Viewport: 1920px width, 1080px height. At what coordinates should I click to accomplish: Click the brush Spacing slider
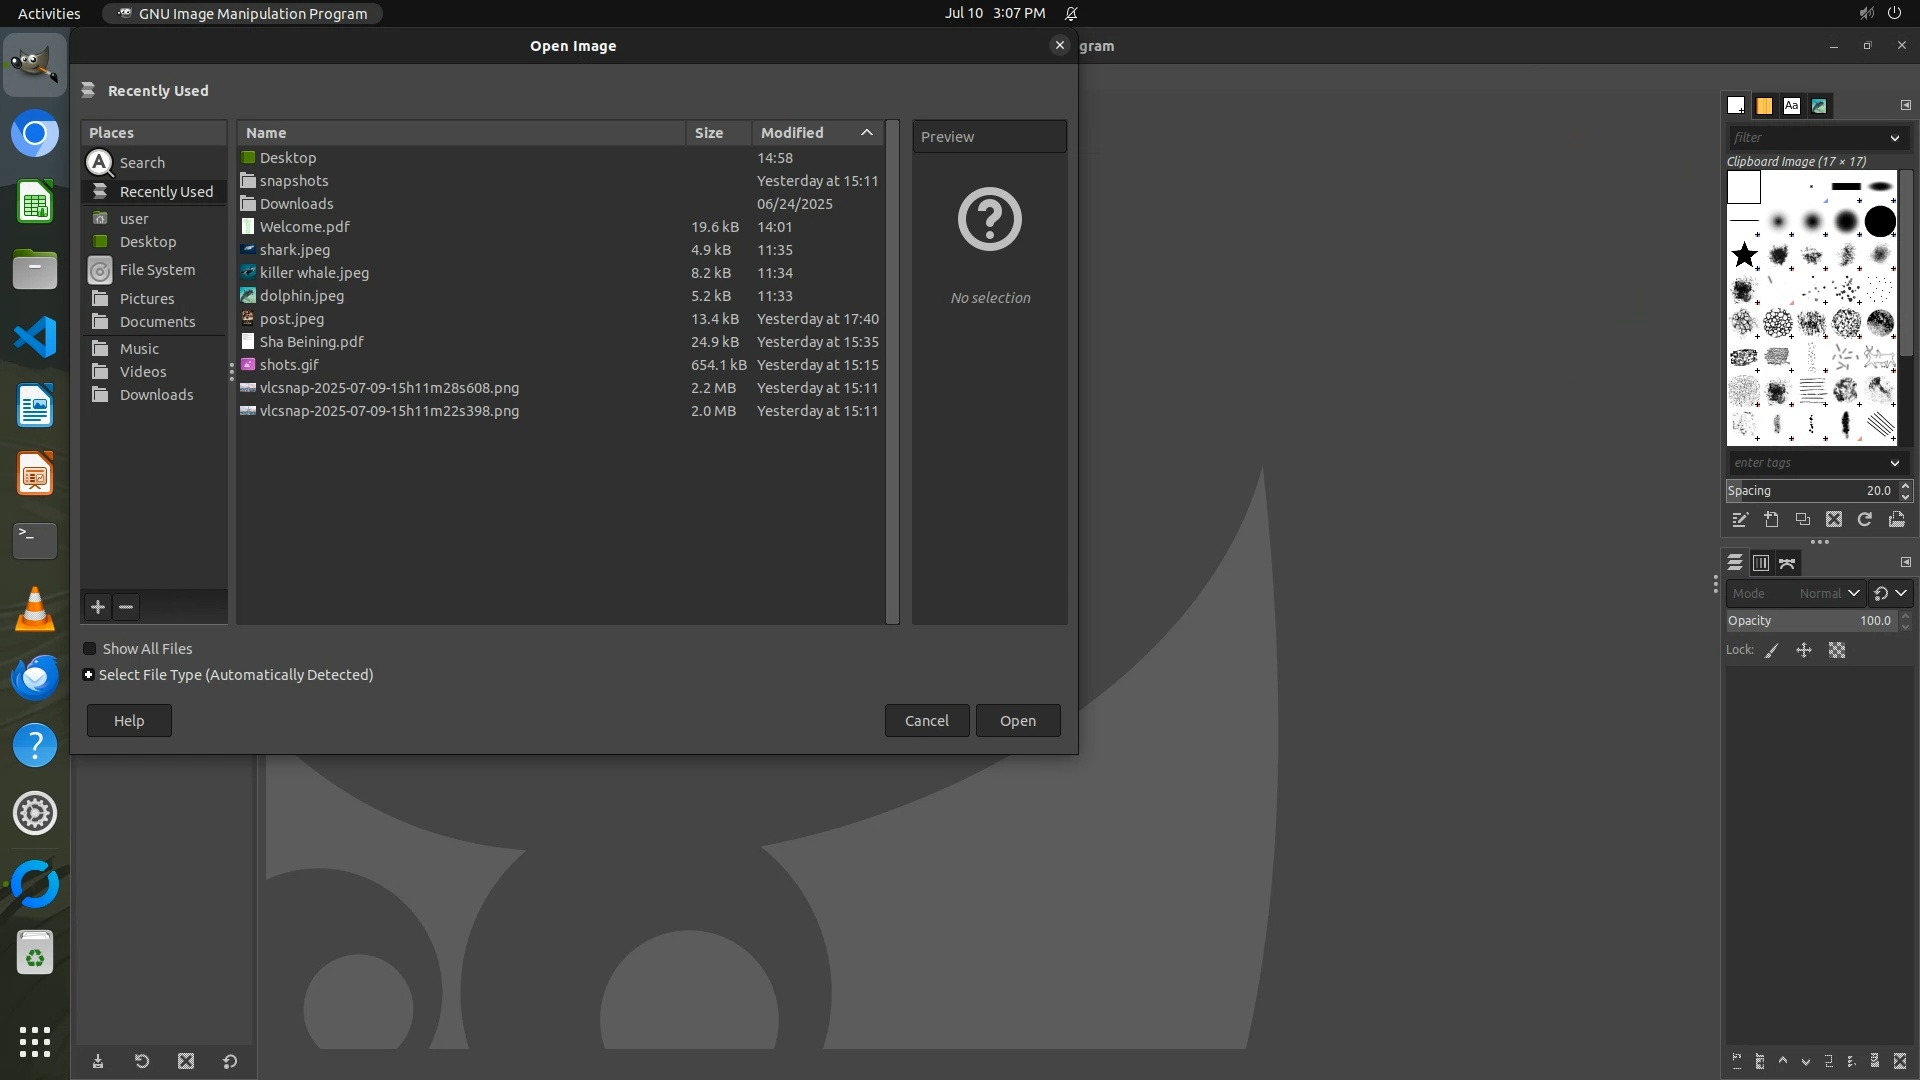point(1810,491)
